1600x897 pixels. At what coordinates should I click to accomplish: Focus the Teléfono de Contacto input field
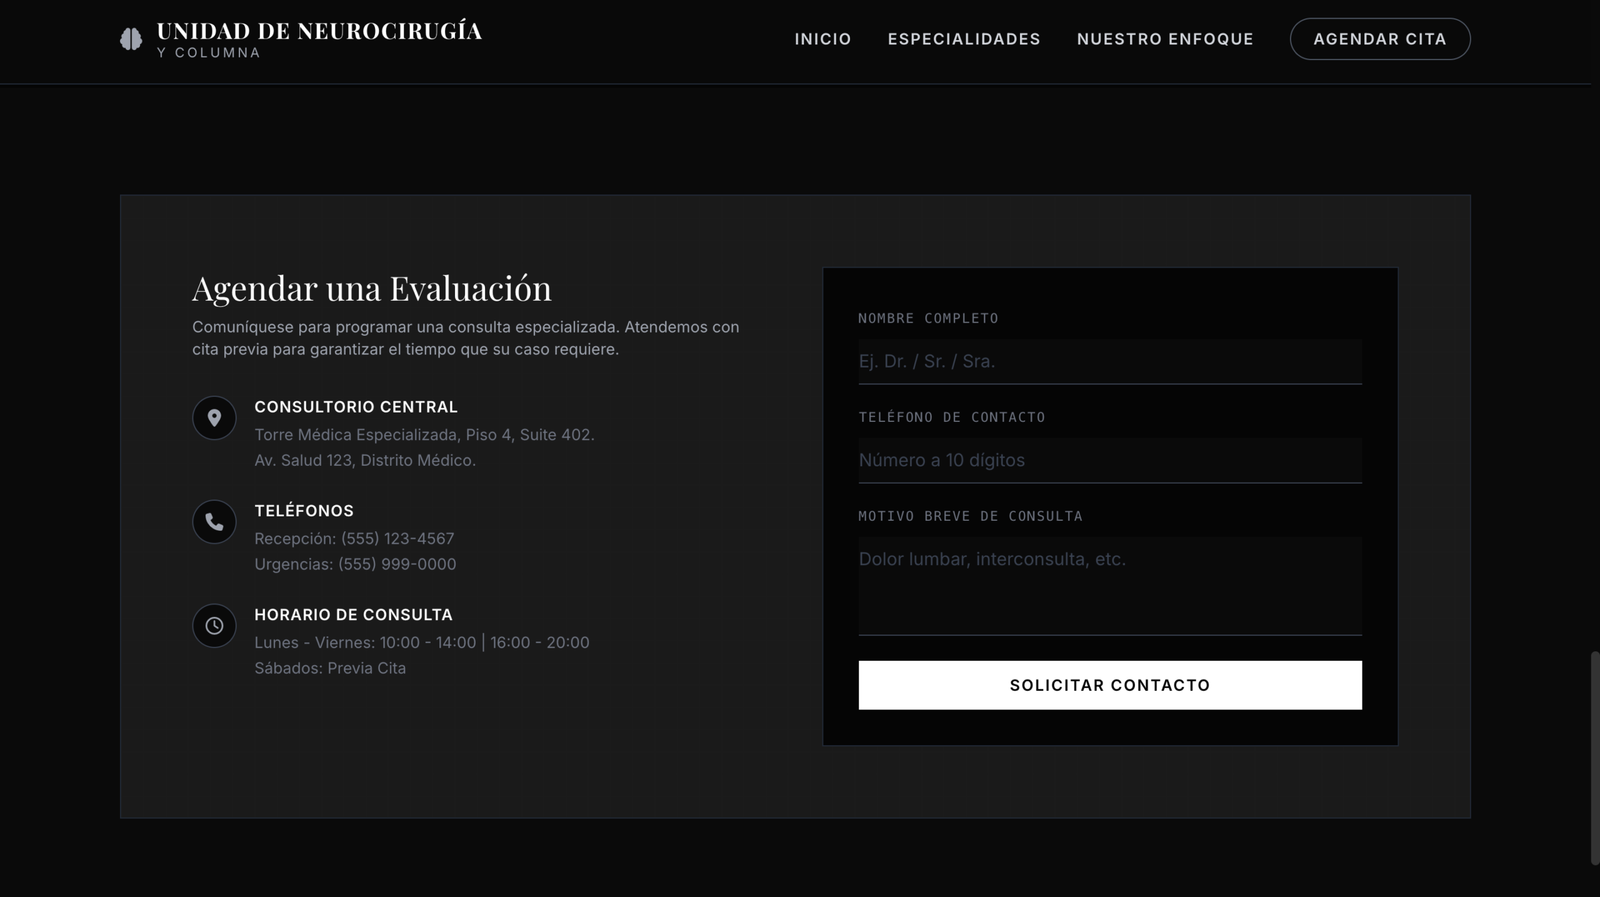(1110, 460)
